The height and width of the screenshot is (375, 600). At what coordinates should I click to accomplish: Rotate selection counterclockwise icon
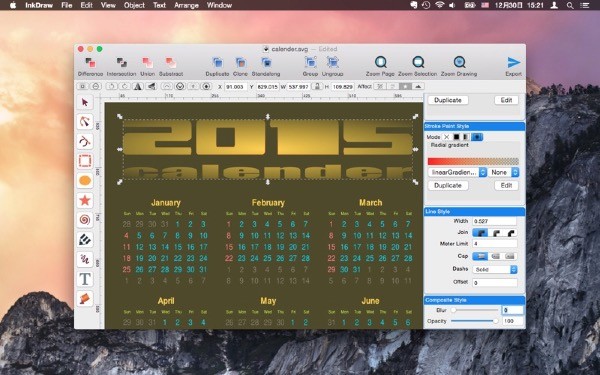[111, 86]
